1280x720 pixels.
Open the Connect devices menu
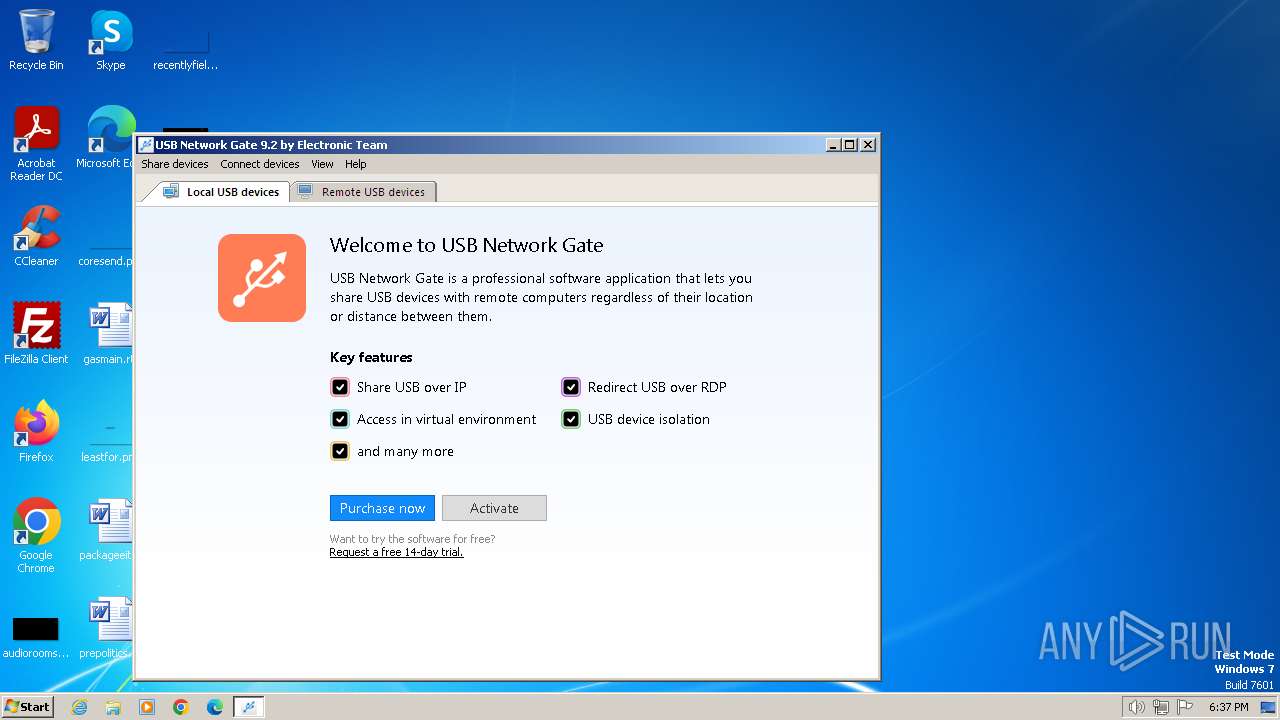(260, 164)
